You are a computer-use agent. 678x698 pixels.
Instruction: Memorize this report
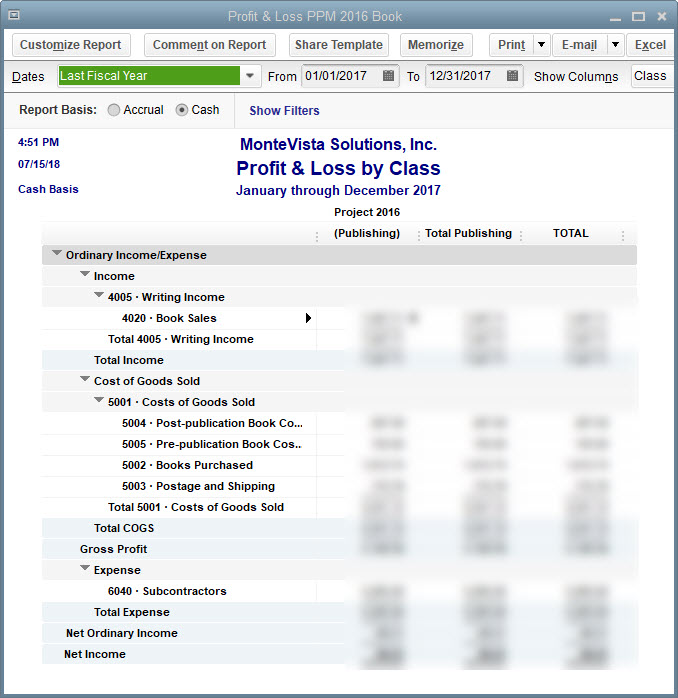pos(436,45)
